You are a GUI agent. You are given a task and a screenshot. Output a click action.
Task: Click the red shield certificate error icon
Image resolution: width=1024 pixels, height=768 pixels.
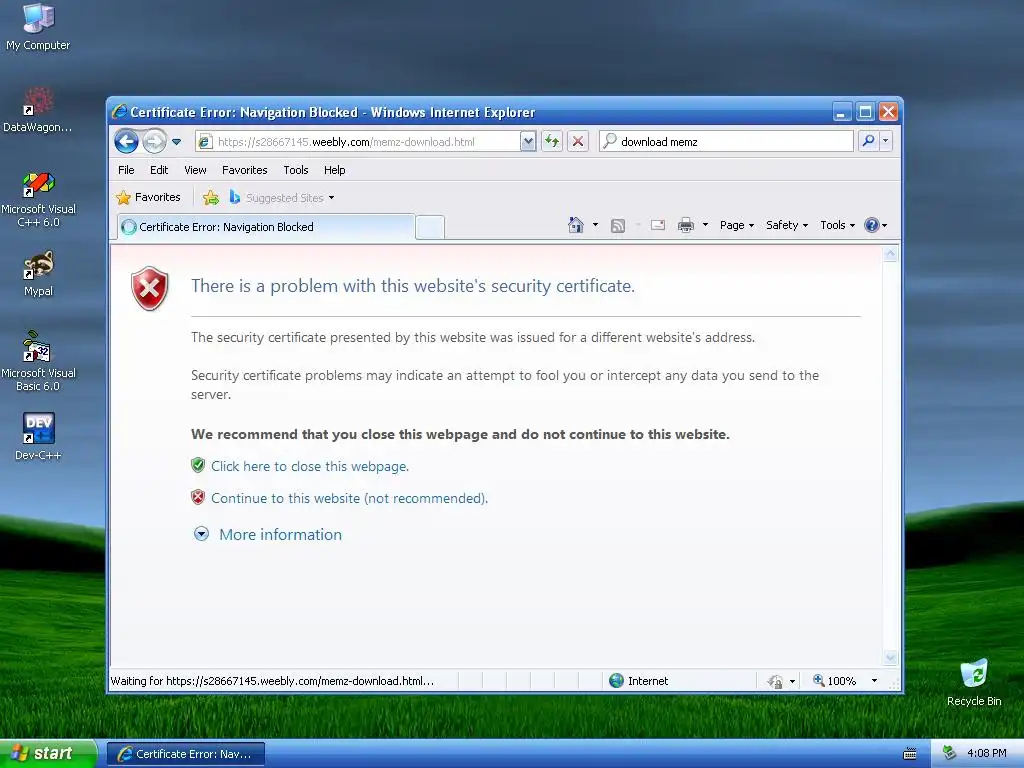150,288
